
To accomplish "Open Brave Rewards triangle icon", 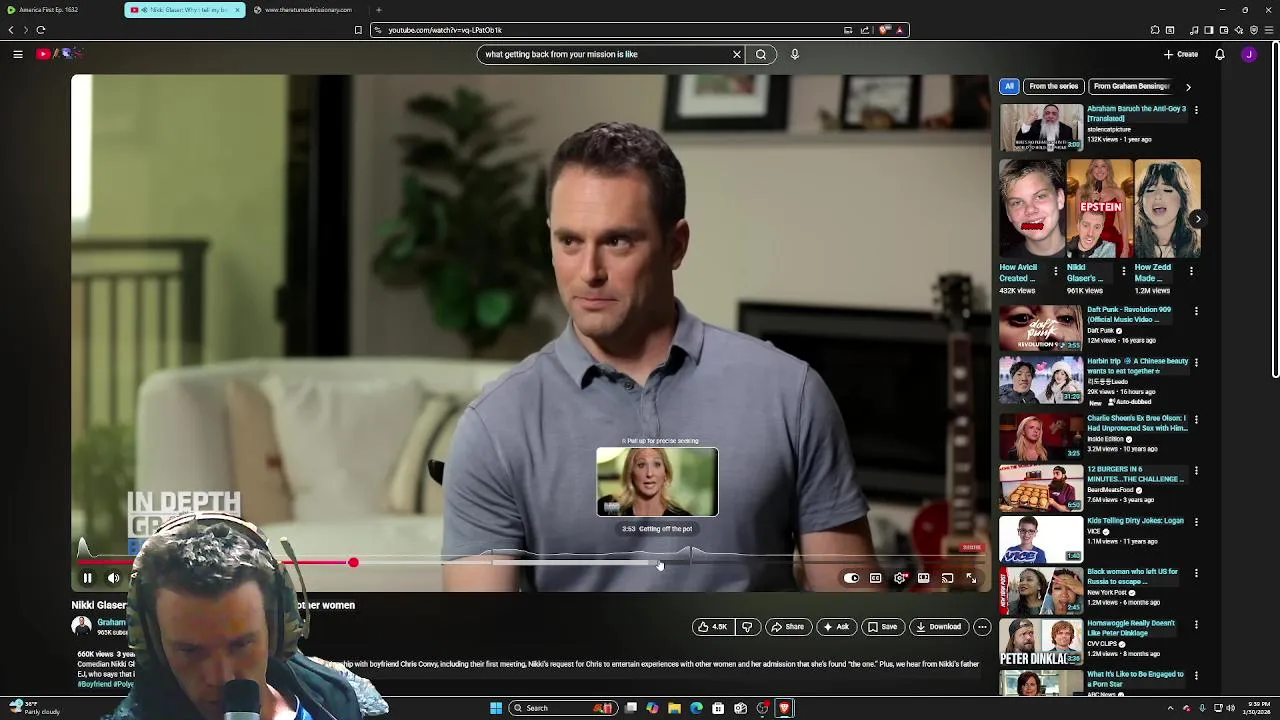I will tap(900, 30).
